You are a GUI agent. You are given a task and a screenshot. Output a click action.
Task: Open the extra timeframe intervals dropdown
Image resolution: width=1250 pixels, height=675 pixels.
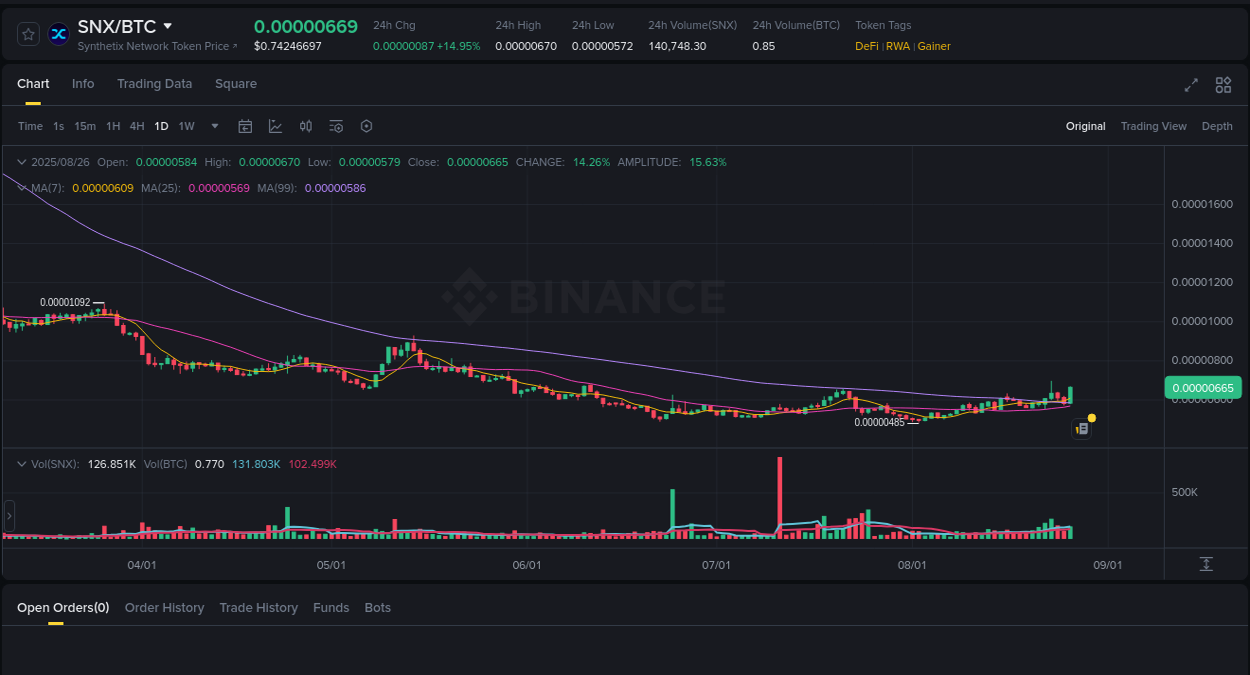click(x=214, y=126)
